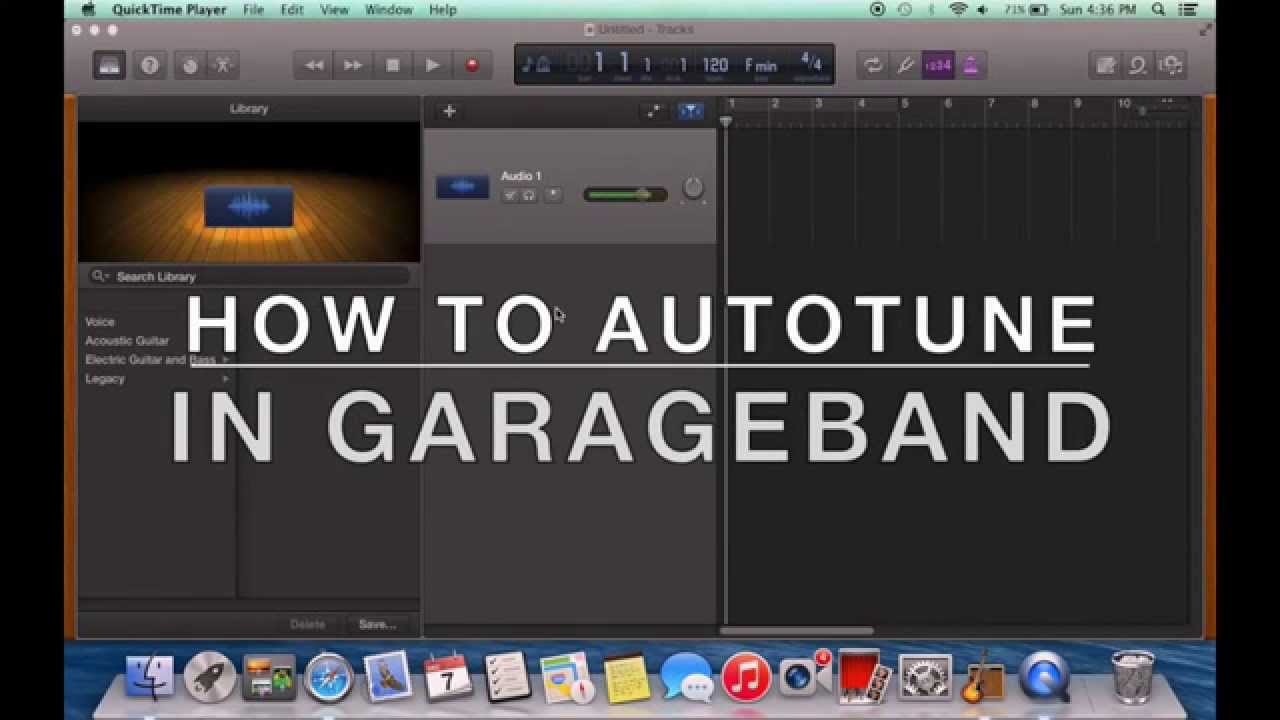Open System Preferences from the Dock

[924, 677]
